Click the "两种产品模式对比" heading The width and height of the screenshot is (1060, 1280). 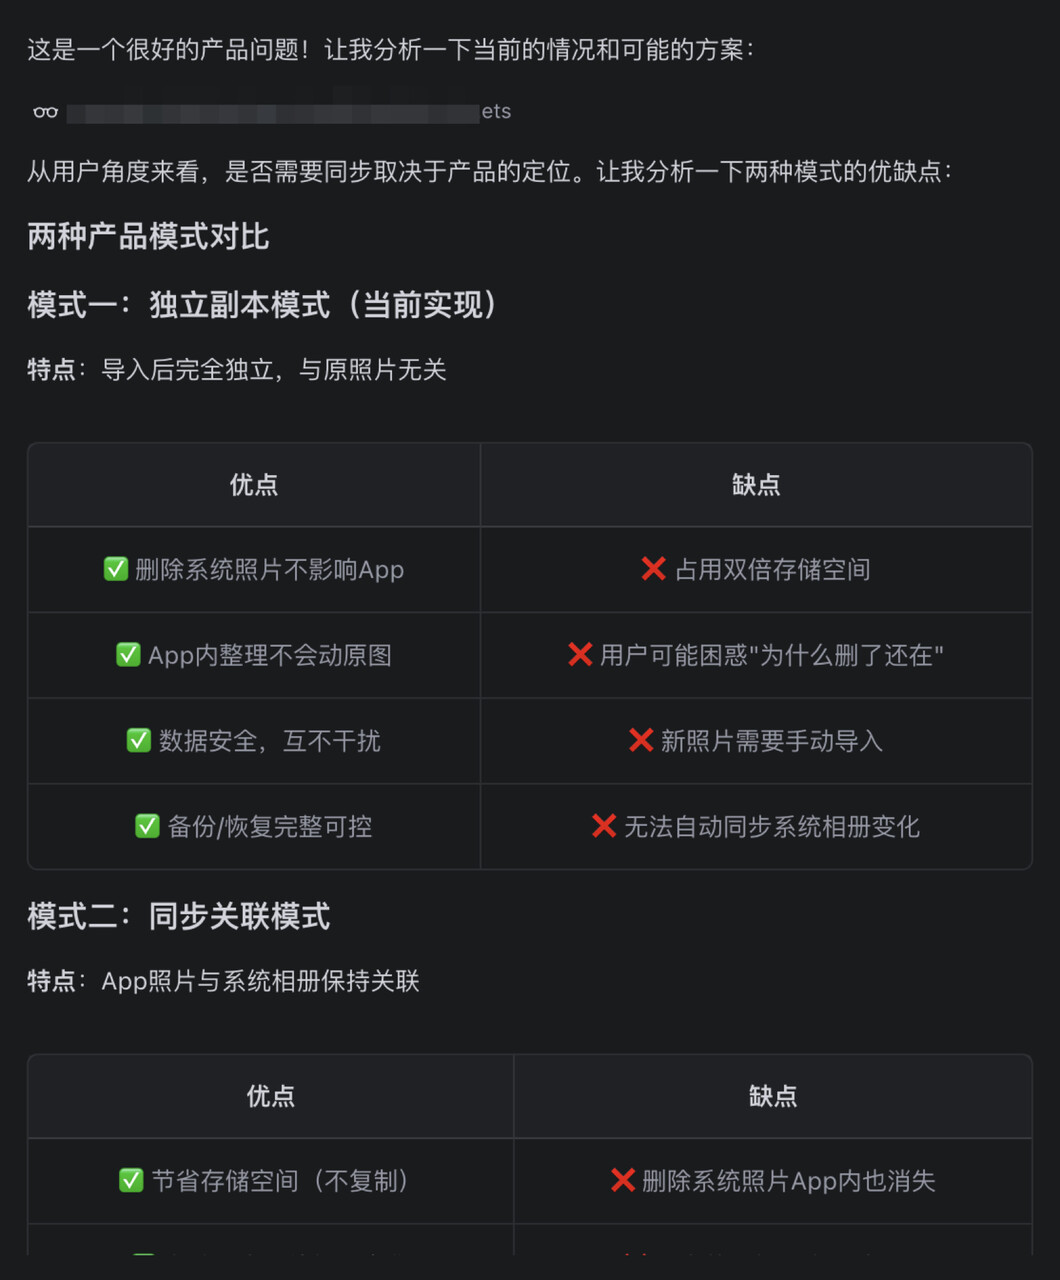[148, 237]
